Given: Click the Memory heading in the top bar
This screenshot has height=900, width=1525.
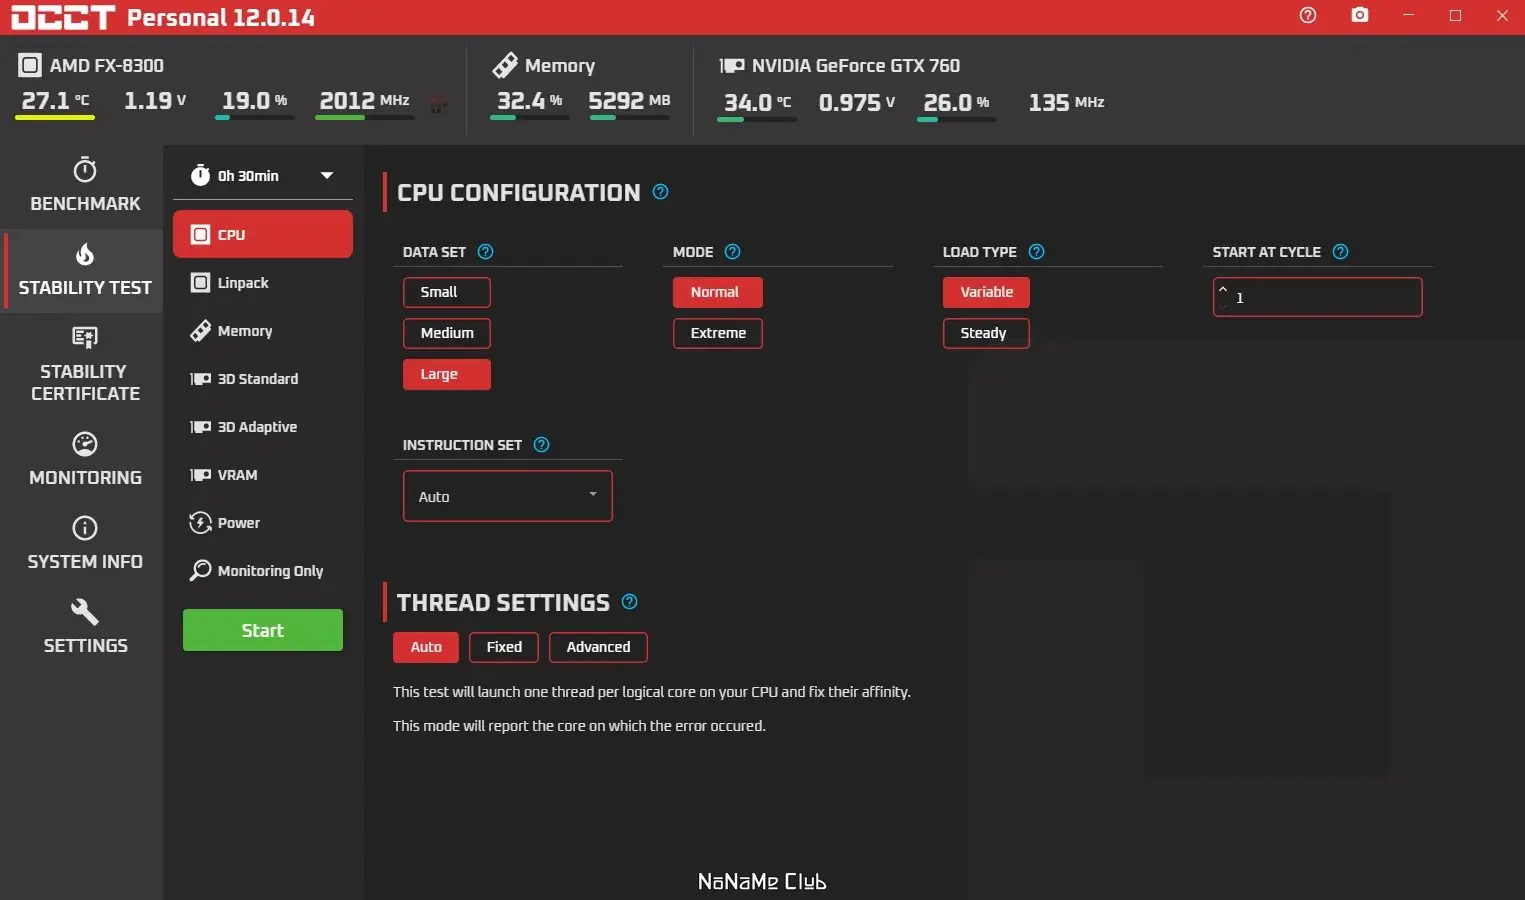Looking at the screenshot, I should tap(560, 66).
